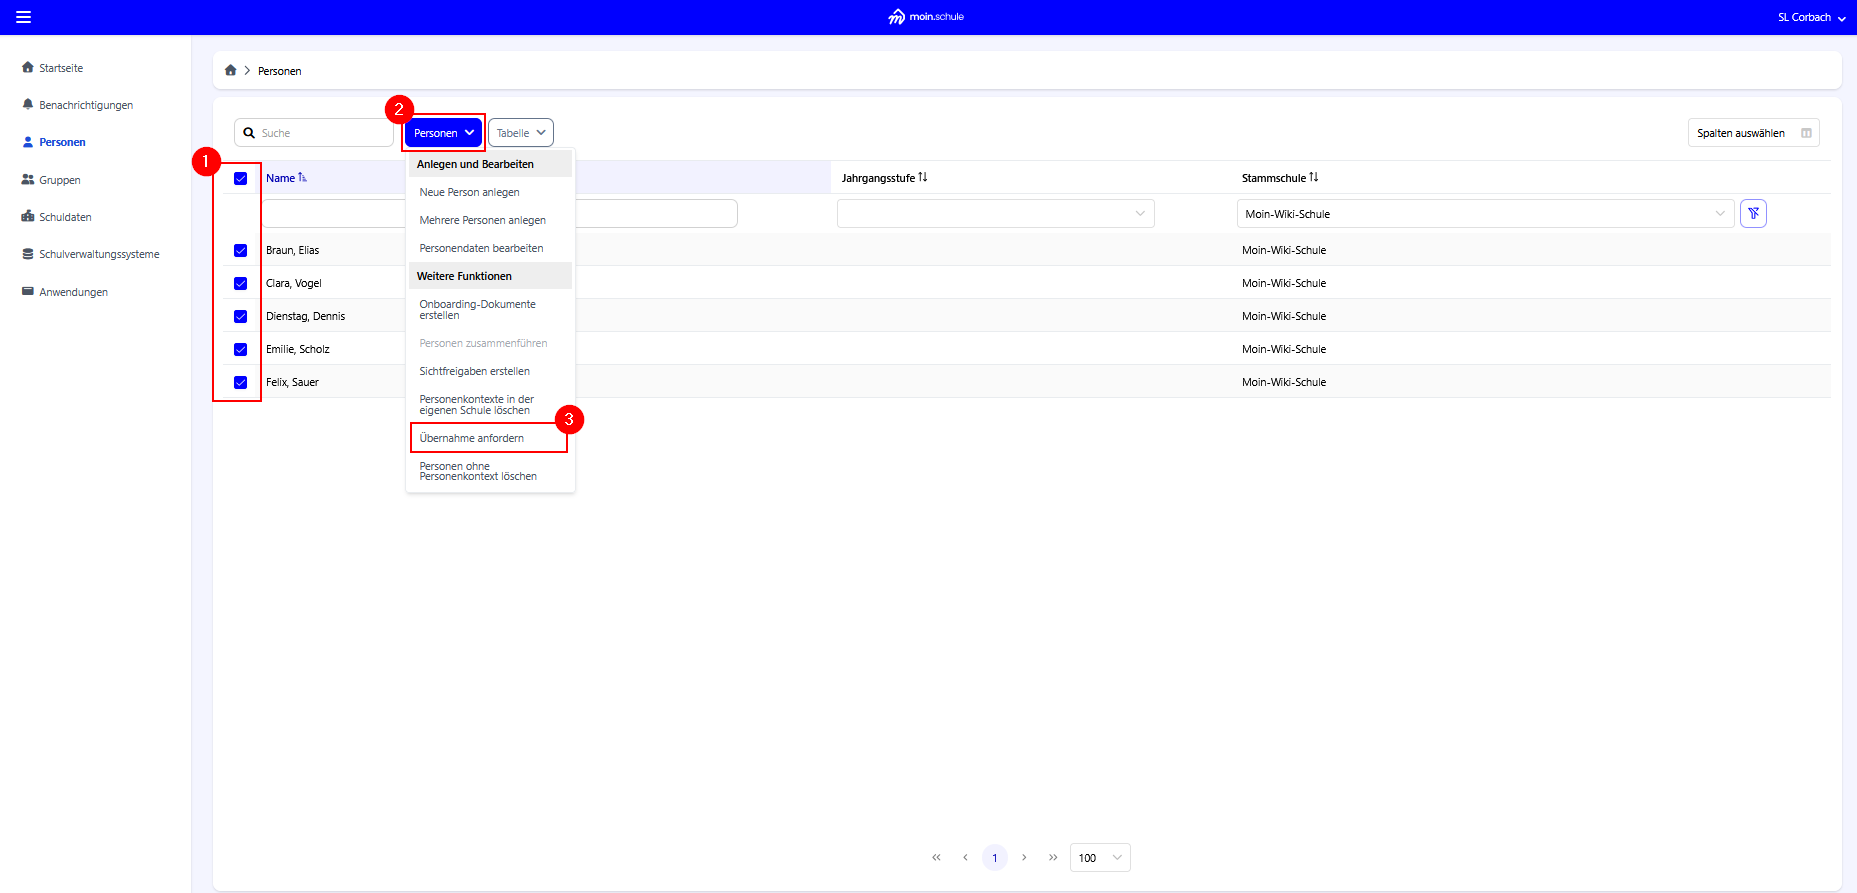Go to Gruppen in the sidebar
Image resolution: width=1857 pixels, height=893 pixels.
coord(59,180)
